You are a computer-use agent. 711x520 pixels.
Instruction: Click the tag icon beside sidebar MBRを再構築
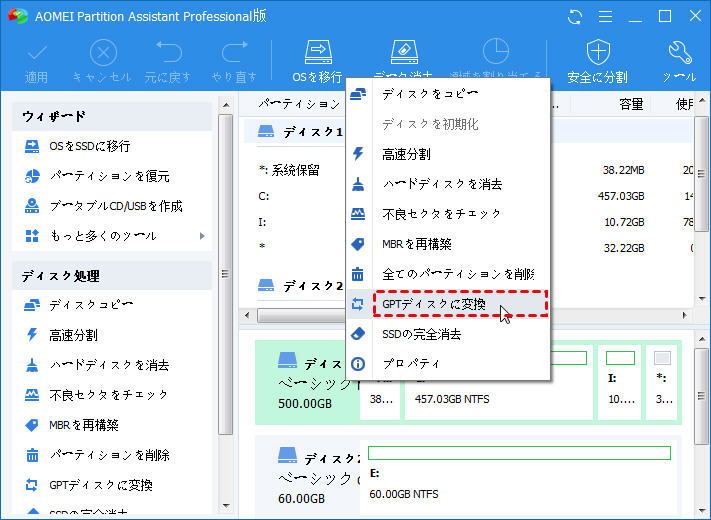click(32, 425)
